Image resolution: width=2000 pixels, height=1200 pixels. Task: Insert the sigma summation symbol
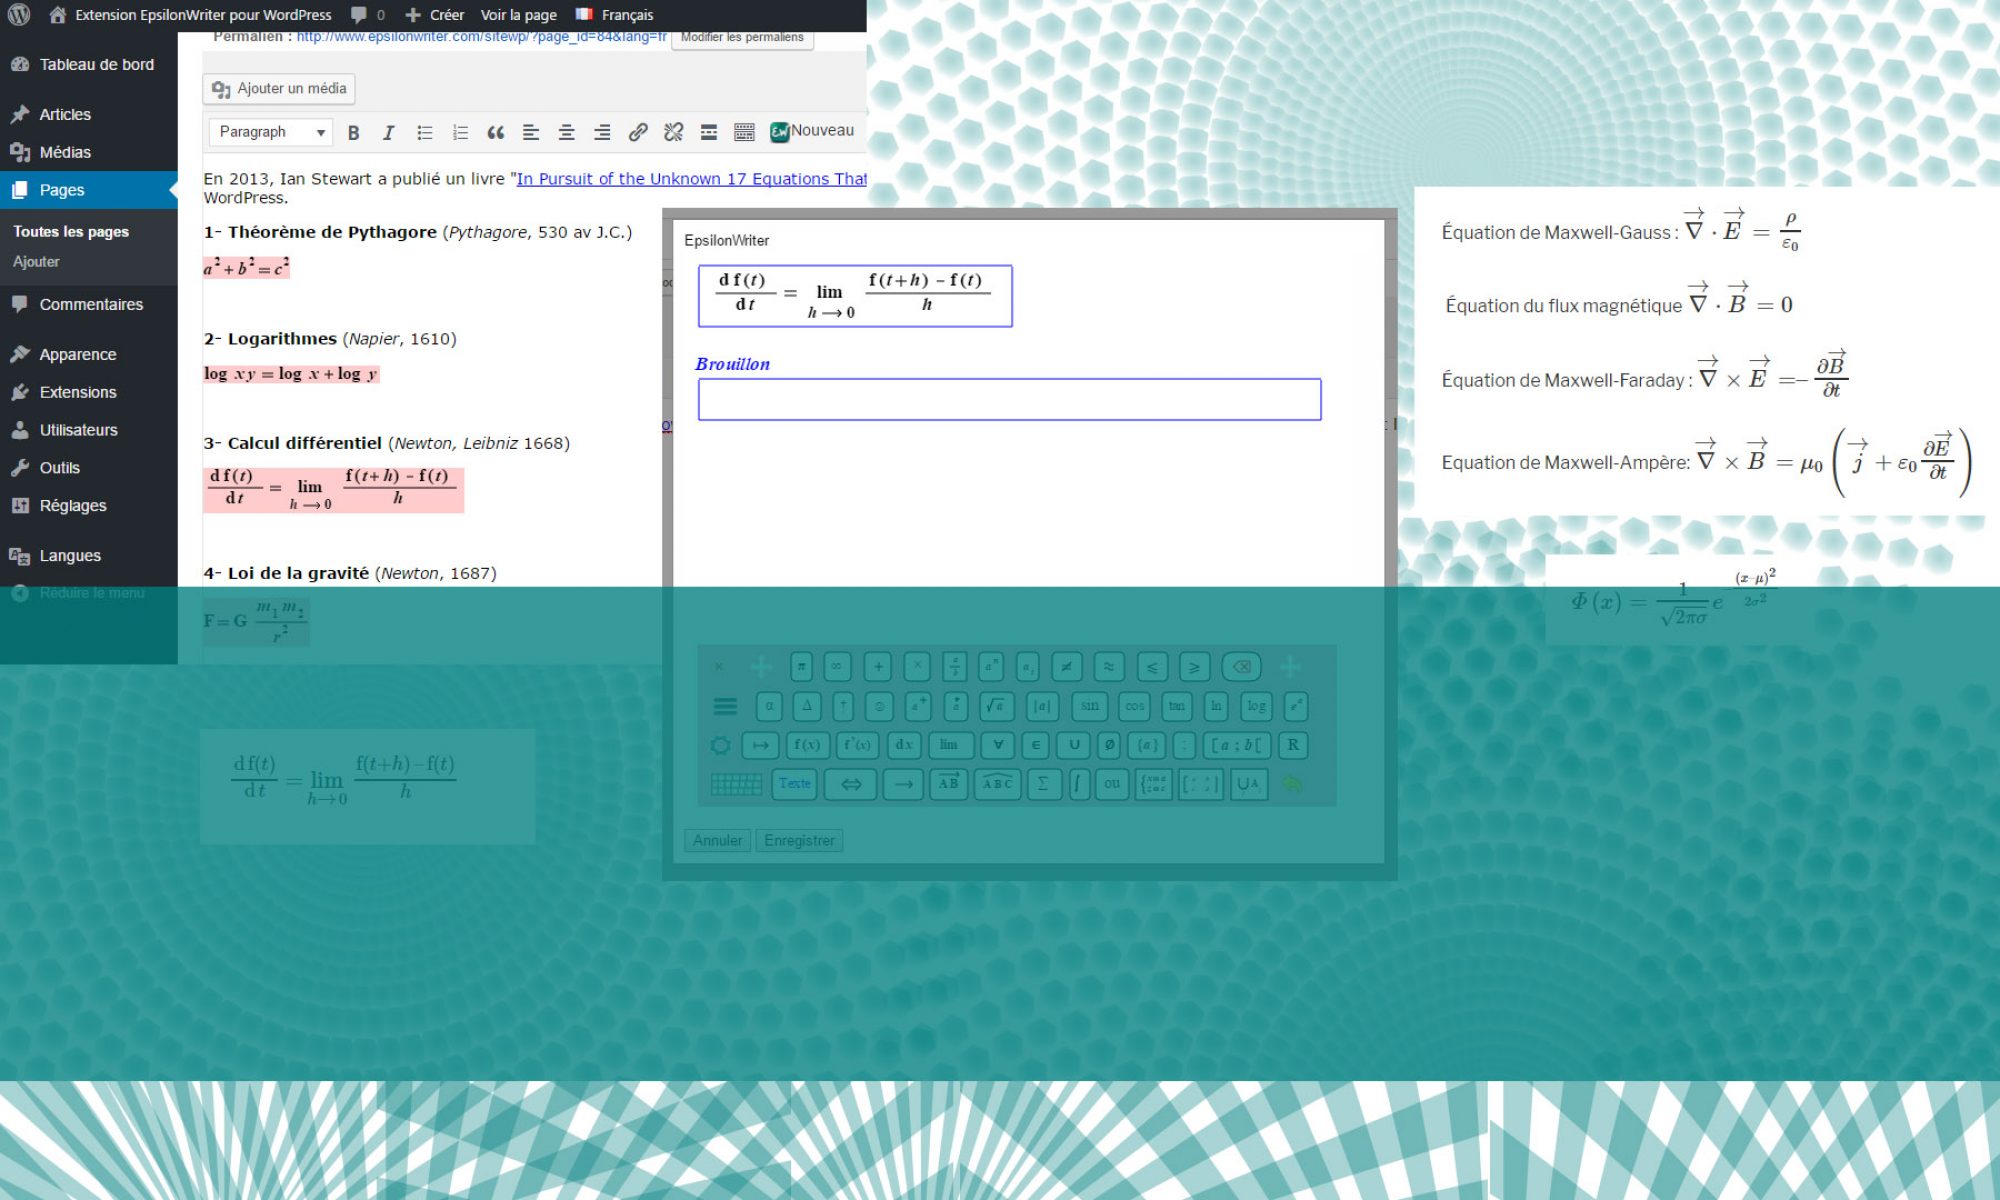click(1042, 784)
